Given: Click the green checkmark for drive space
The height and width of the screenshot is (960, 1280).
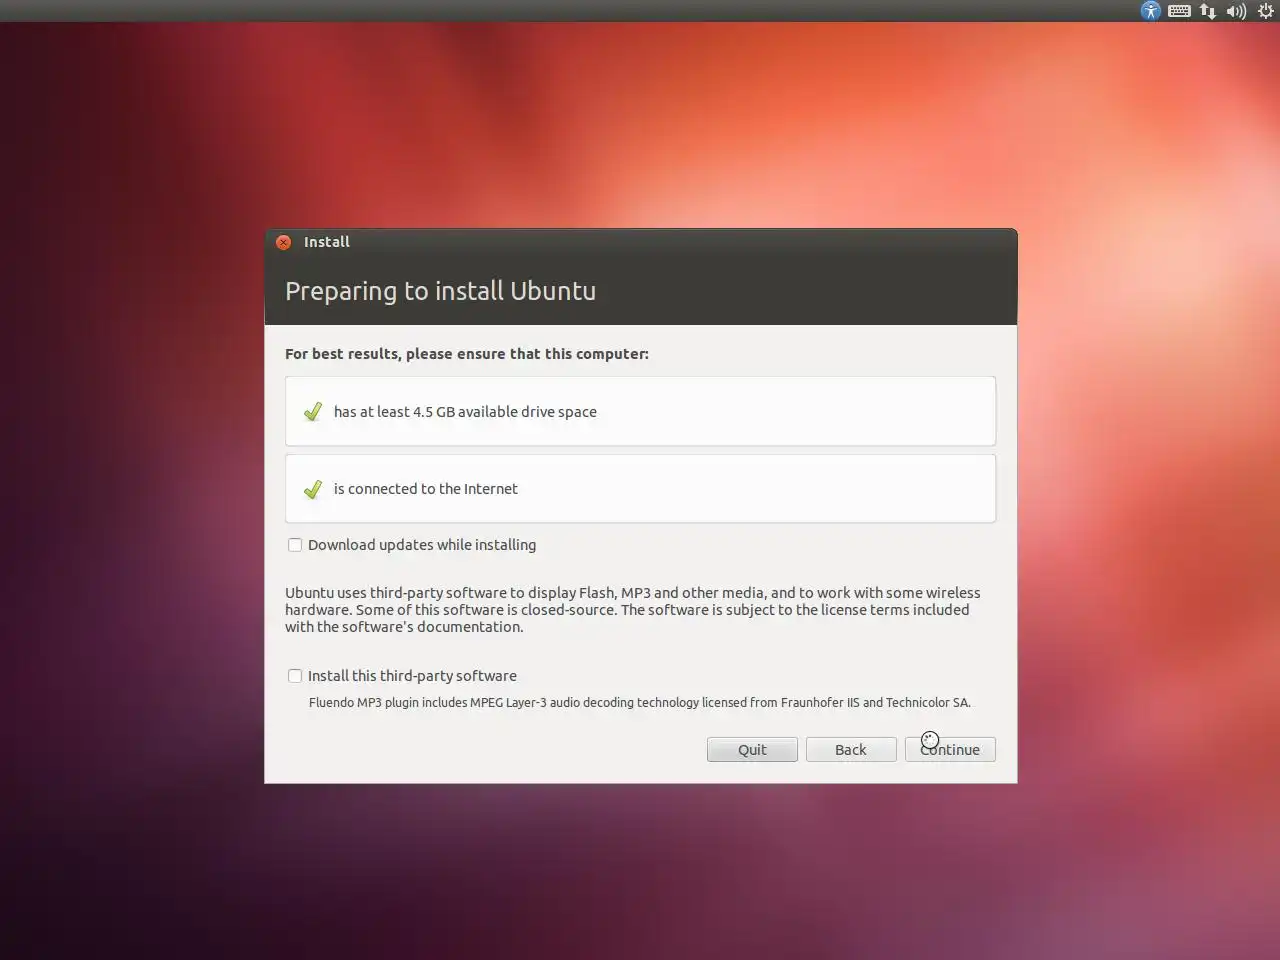Looking at the screenshot, I should pyautogui.click(x=313, y=411).
